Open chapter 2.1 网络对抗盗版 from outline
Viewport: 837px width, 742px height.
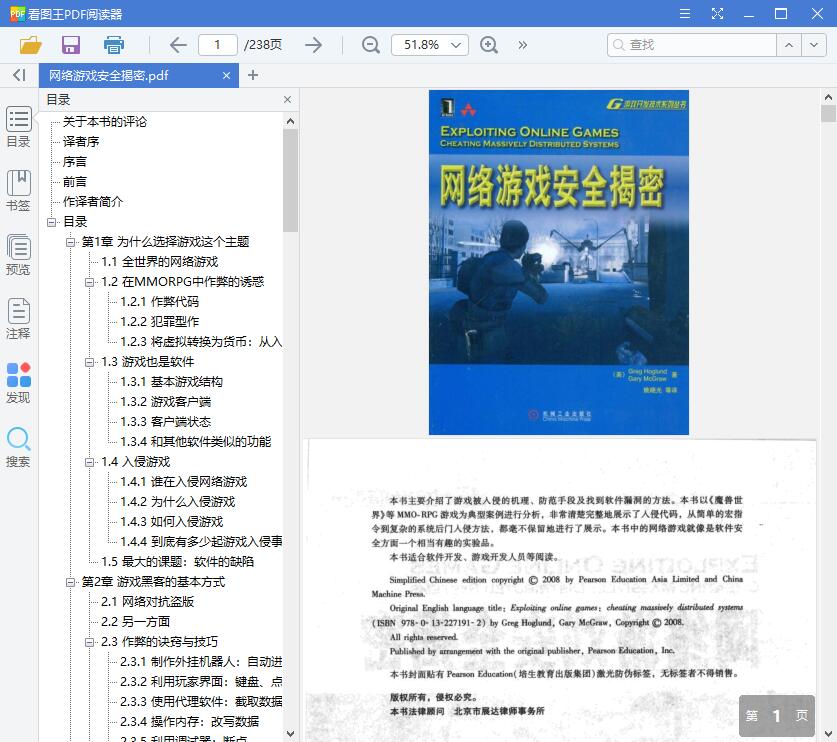tap(146, 601)
